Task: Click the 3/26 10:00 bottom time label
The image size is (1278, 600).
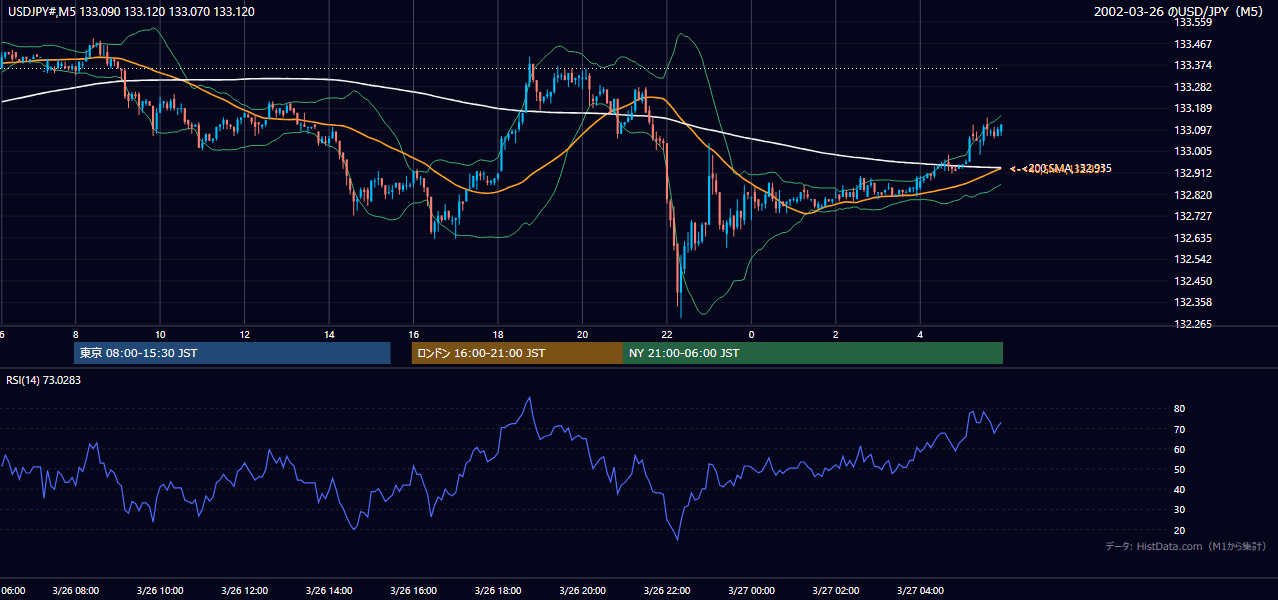Action: click(x=160, y=590)
